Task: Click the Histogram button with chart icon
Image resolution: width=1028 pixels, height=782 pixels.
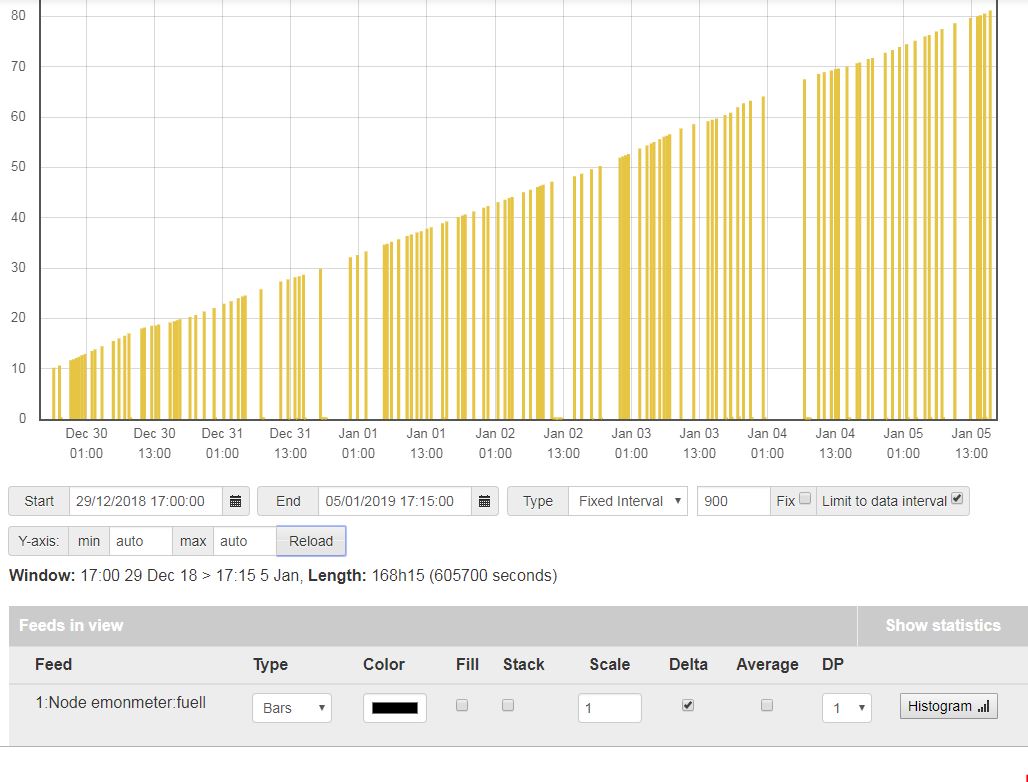Action: click(948, 707)
